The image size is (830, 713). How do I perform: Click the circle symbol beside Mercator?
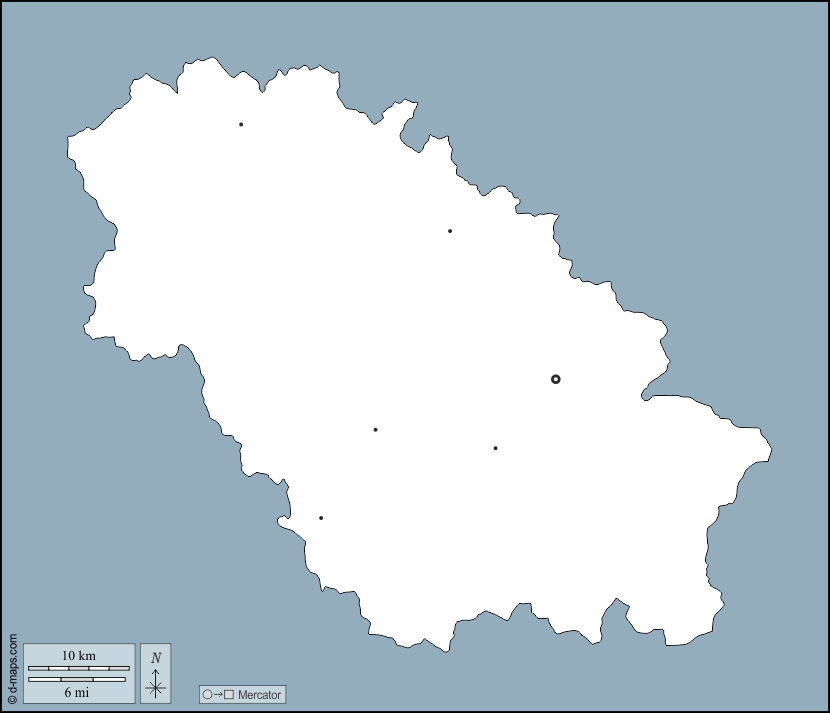tap(208, 694)
